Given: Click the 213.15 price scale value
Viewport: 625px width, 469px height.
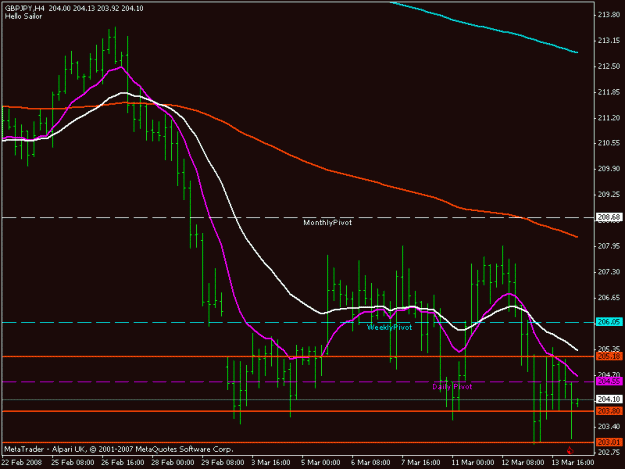Looking at the screenshot, I should 609,41.
